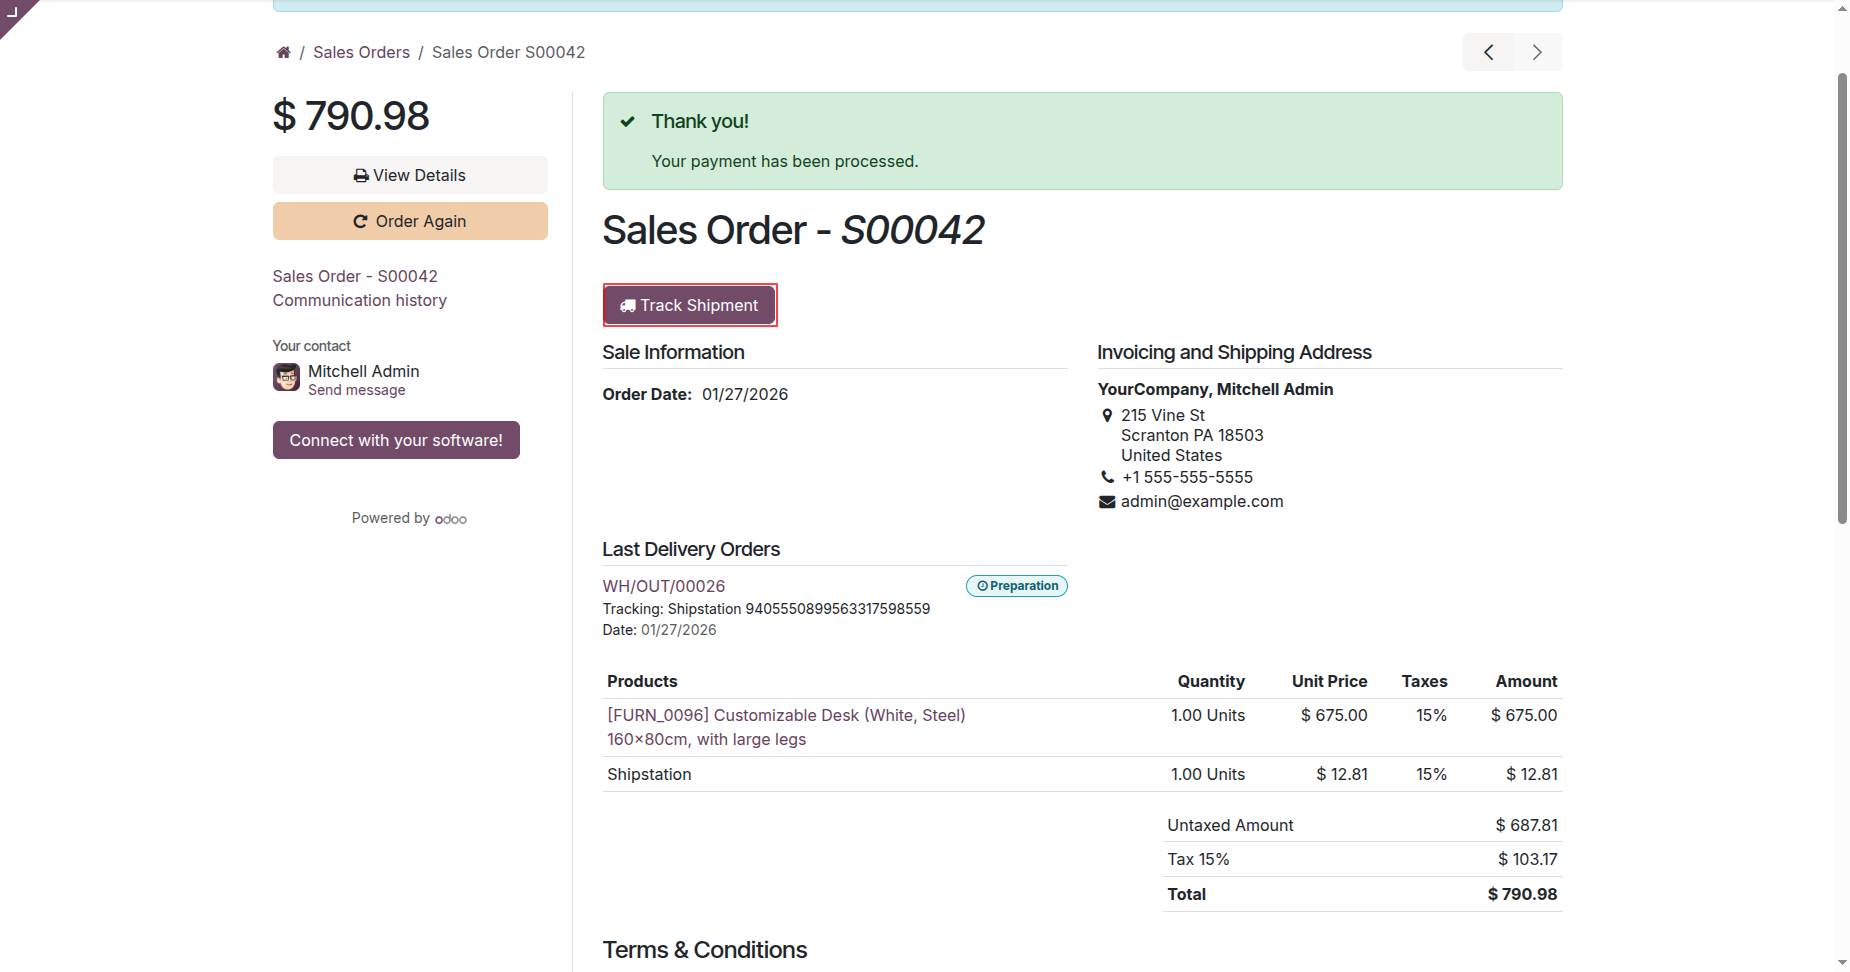Open Customizable Desk product link
This screenshot has width=1850, height=972.
pyautogui.click(x=786, y=716)
